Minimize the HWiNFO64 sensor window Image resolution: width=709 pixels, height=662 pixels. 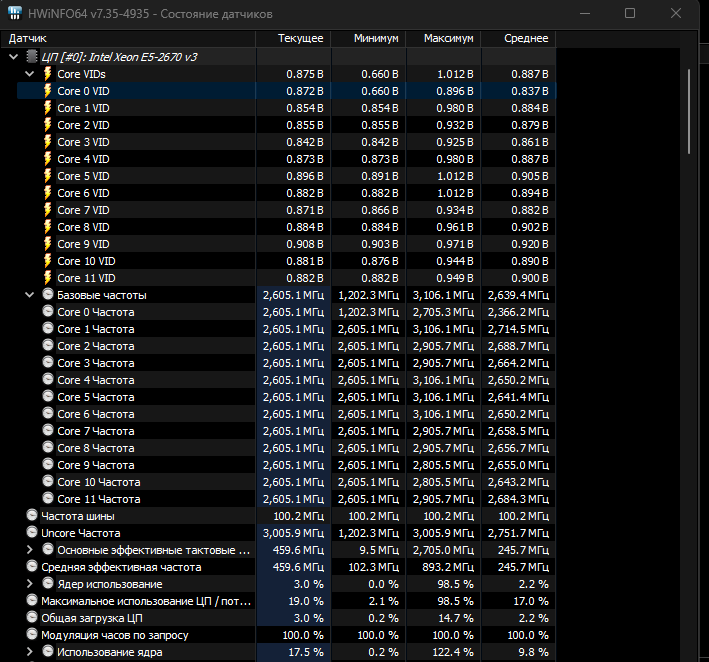(x=585, y=13)
